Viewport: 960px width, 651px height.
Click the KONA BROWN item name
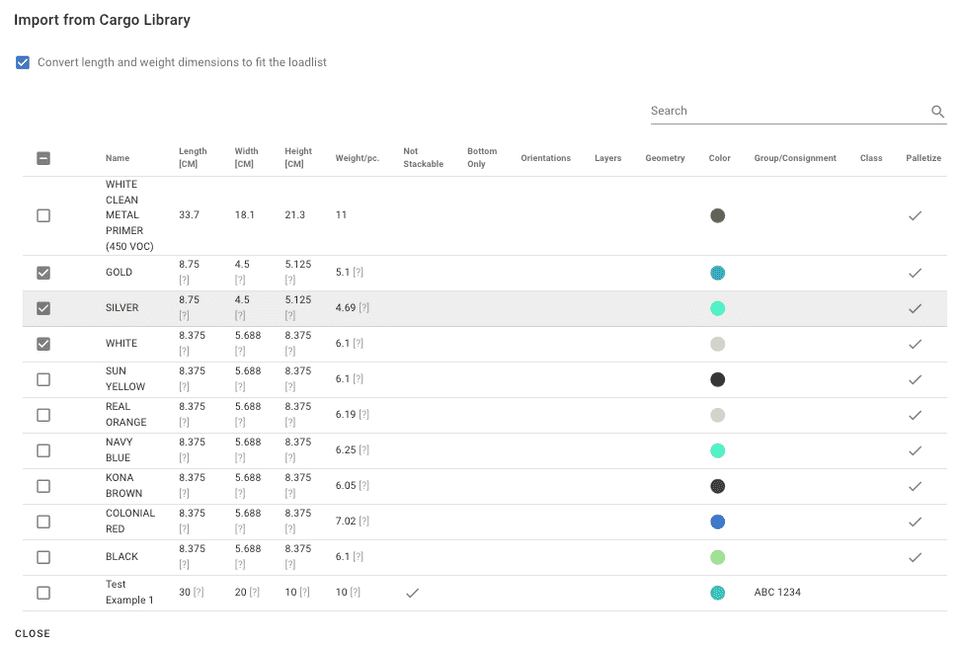(124, 486)
